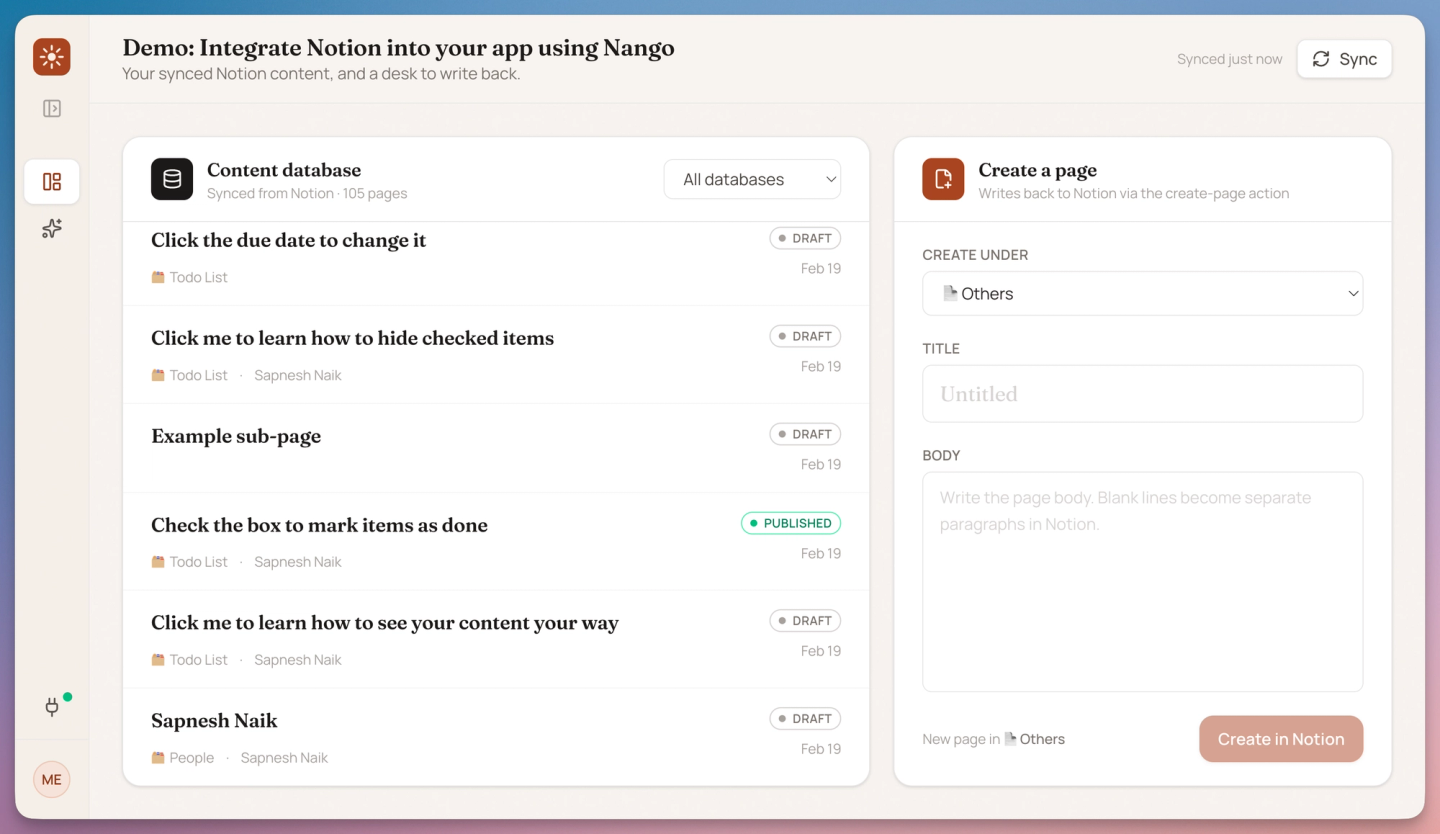Screen dimensions: 1440x834
Task: Open the 'Sapnesh Naik' page title
Action: [214, 720]
